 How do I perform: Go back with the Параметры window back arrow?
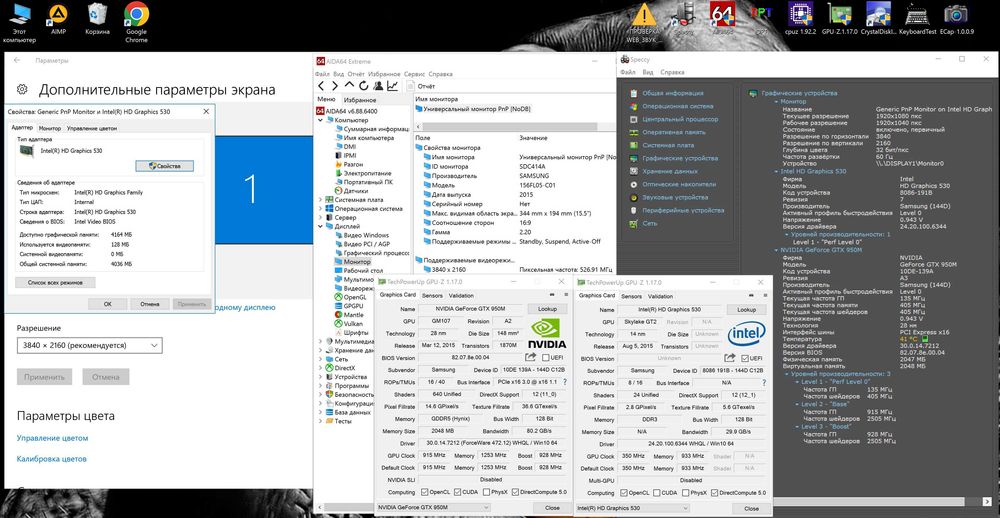point(17,60)
